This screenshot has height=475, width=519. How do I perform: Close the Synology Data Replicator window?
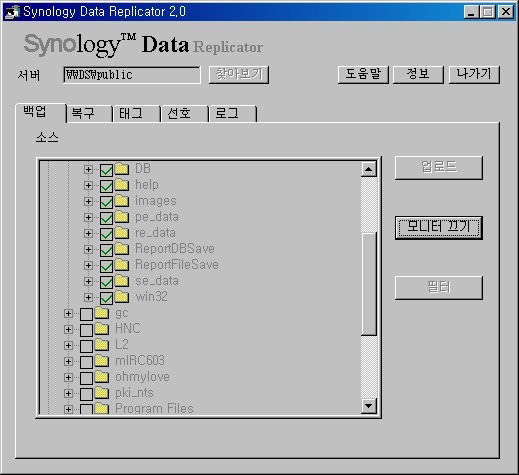pos(506,12)
